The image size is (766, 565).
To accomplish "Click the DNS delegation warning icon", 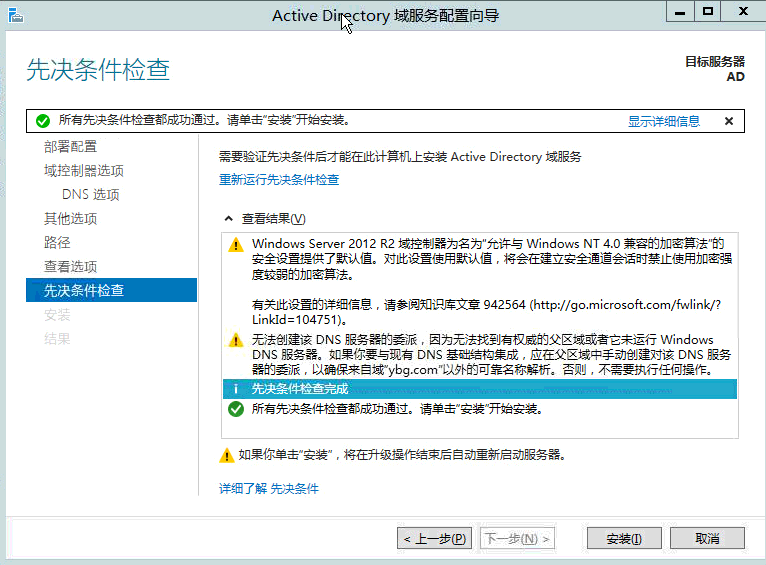I will [236, 341].
